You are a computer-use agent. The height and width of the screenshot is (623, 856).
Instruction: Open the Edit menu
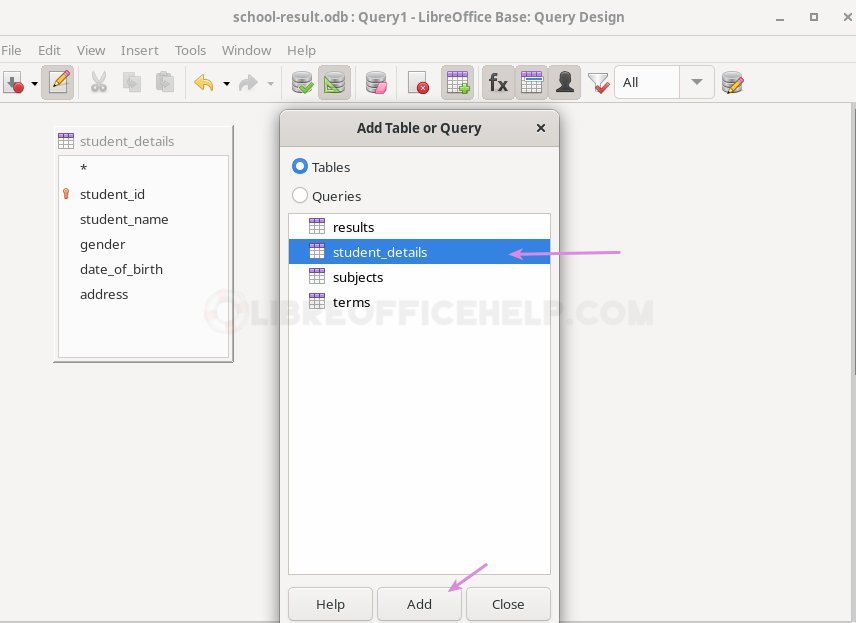point(49,50)
